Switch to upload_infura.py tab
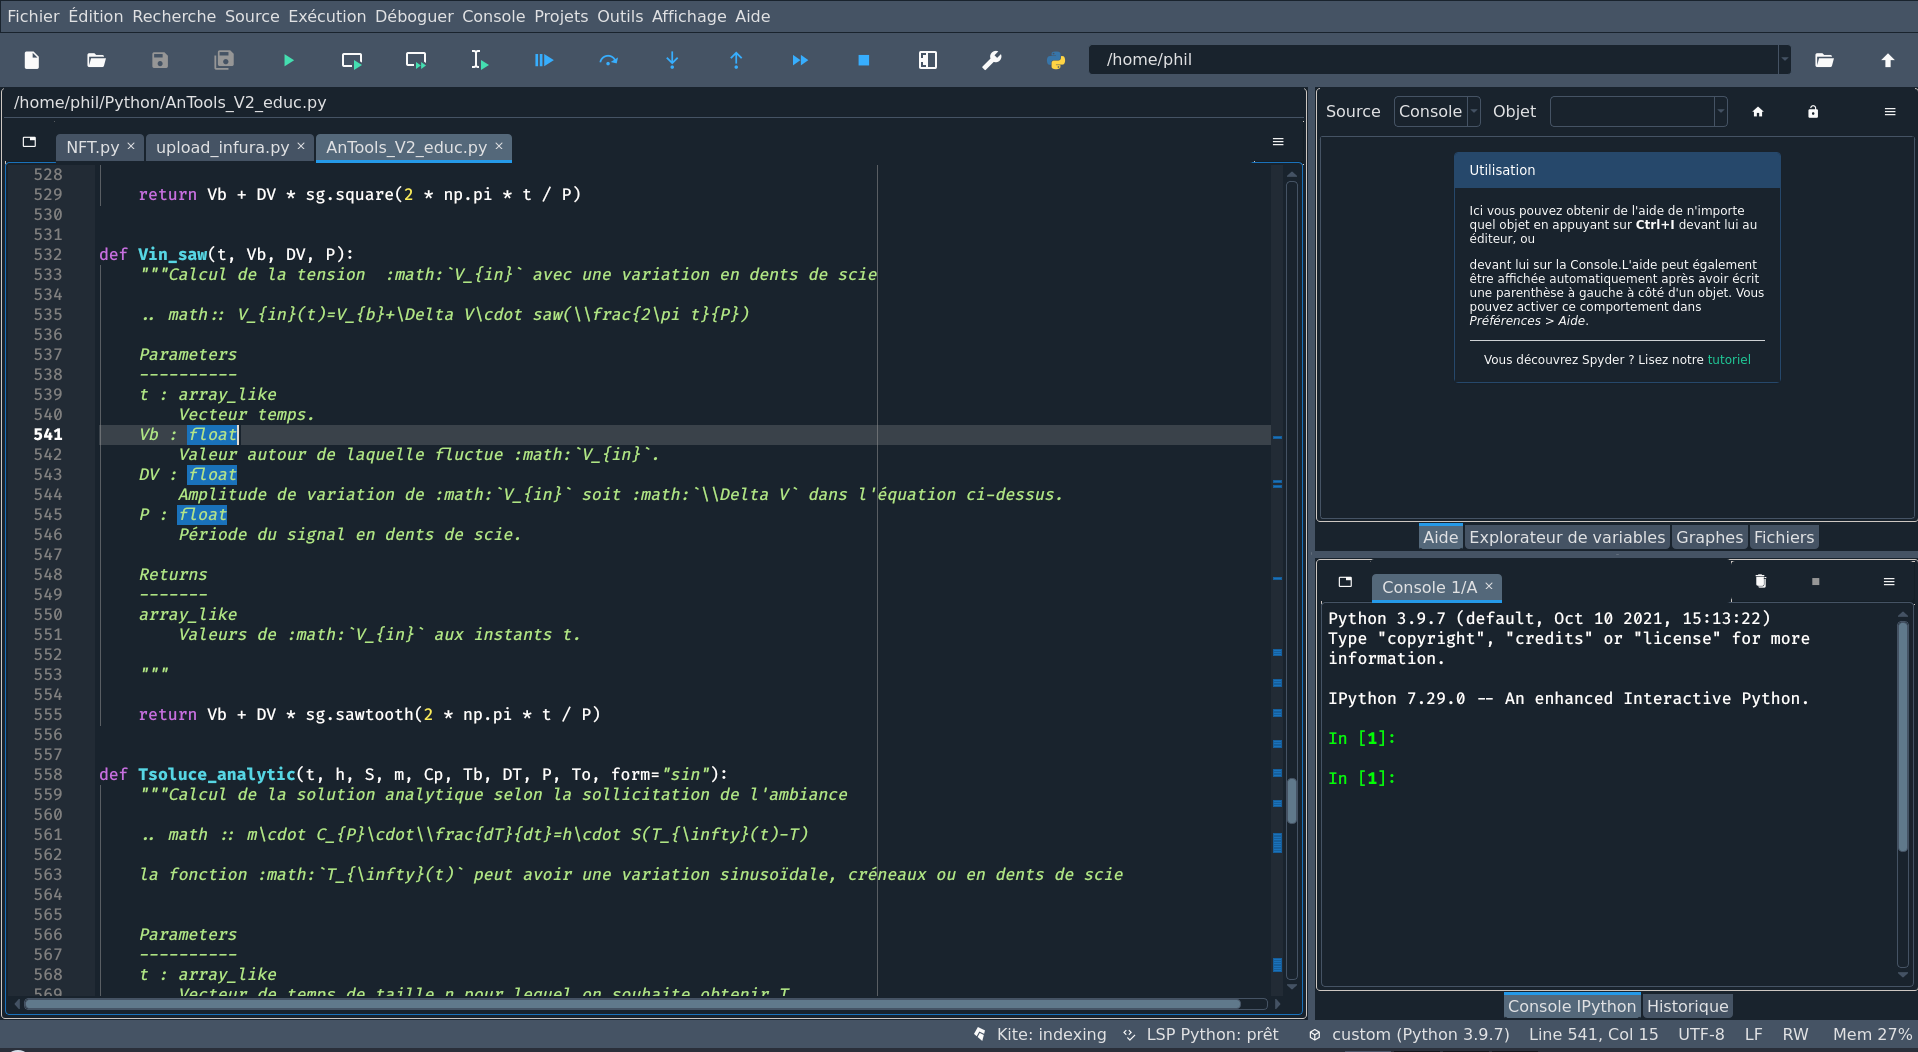This screenshot has height=1052, width=1918. click(222, 147)
